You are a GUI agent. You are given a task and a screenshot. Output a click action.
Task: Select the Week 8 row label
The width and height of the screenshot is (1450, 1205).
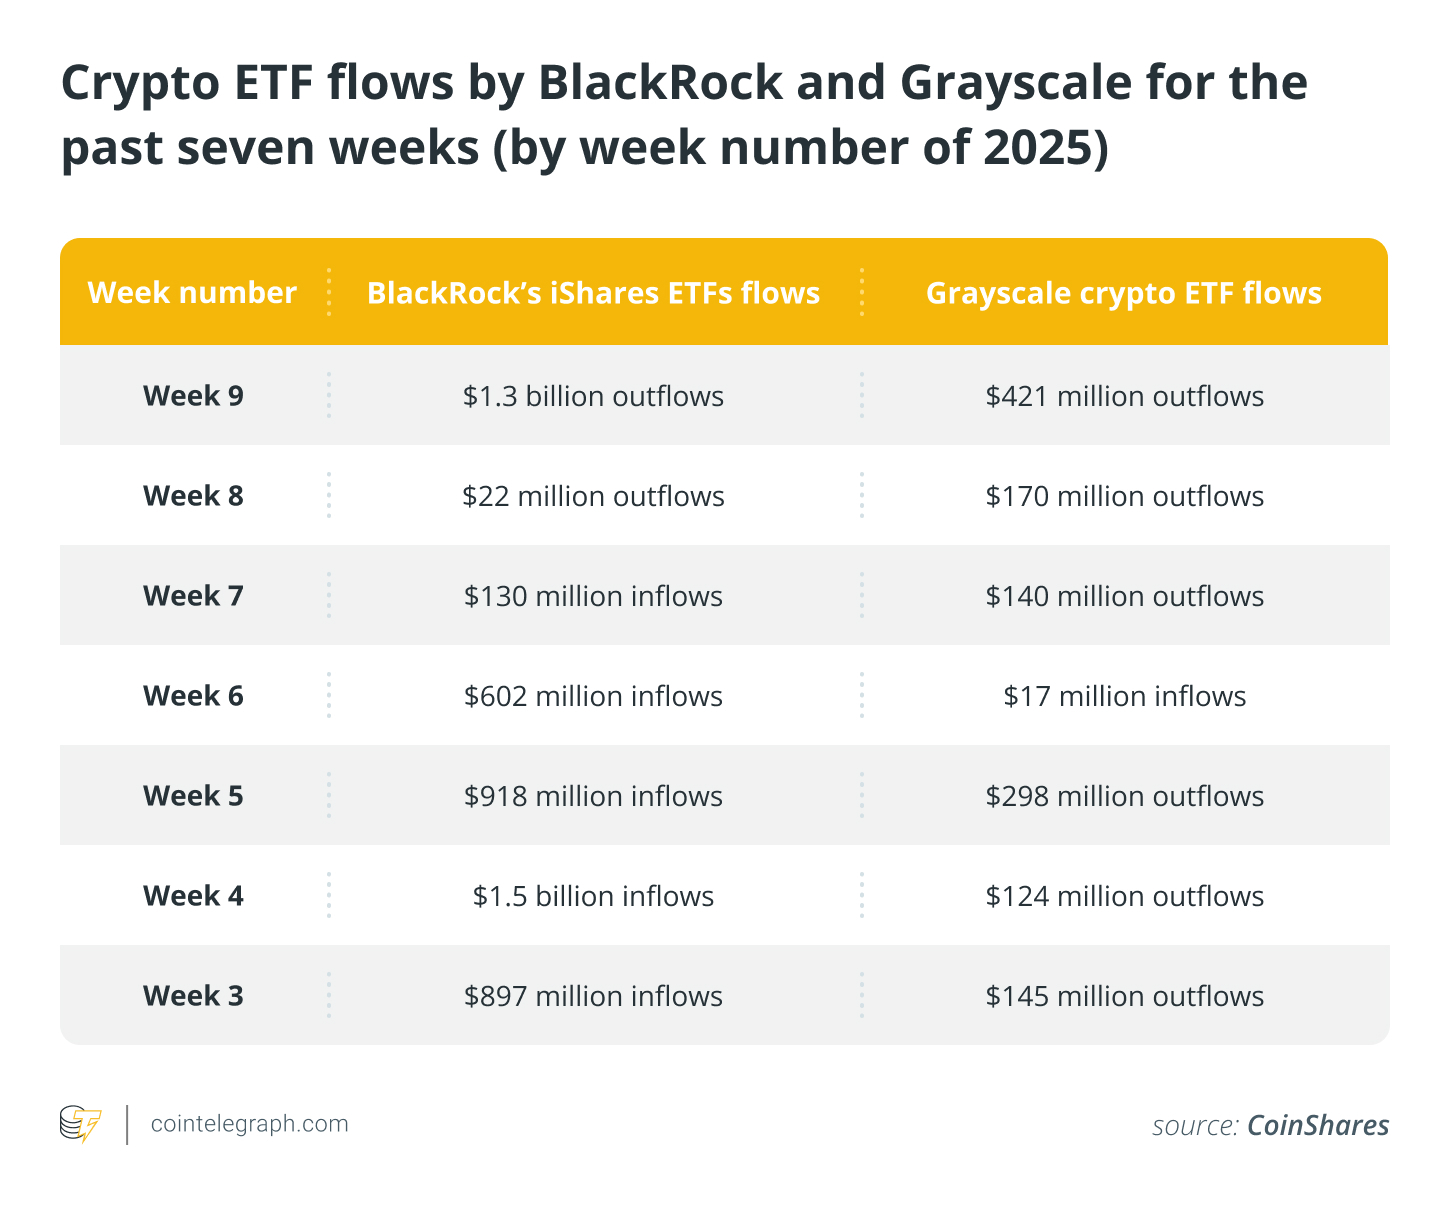point(193,496)
